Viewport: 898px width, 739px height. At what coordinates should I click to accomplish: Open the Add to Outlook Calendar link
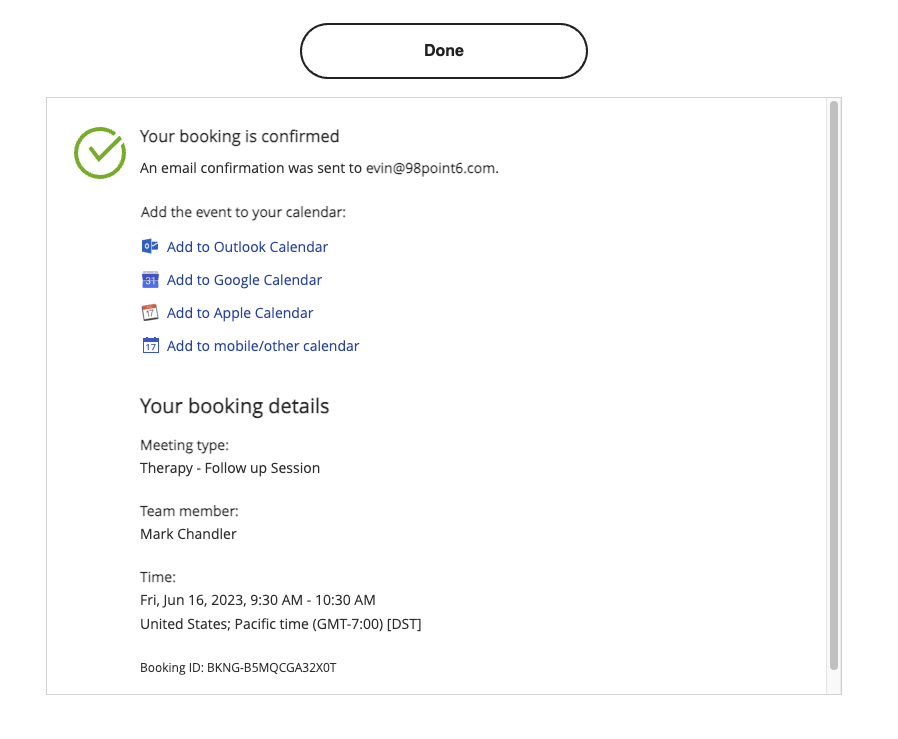click(x=247, y=247)
